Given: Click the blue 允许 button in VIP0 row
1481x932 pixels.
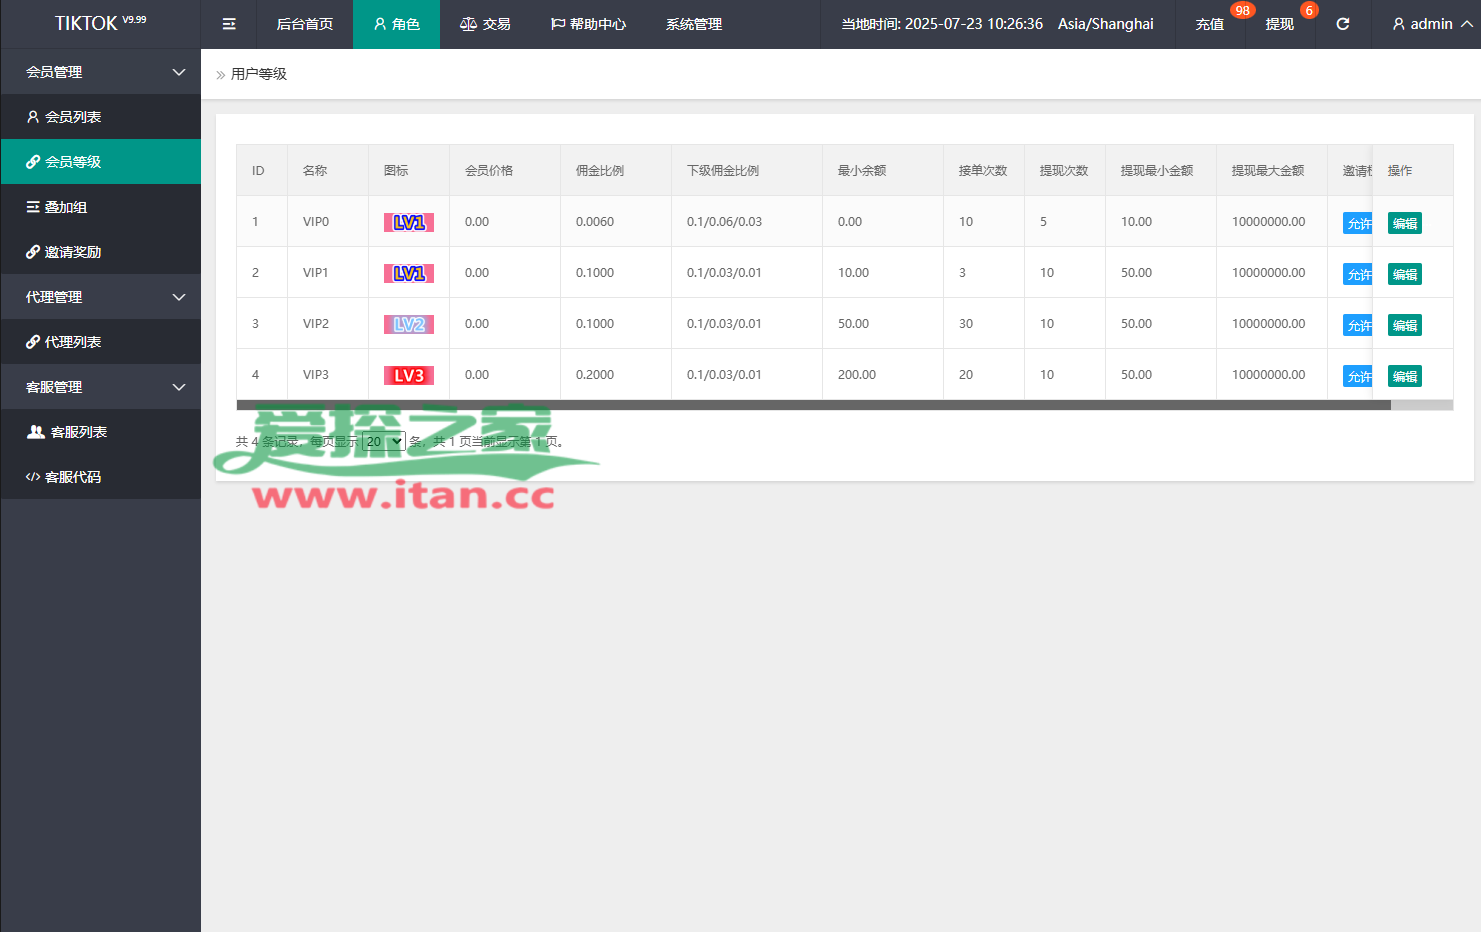Looking at the screenshot, I should click(x=1358, y=223).
